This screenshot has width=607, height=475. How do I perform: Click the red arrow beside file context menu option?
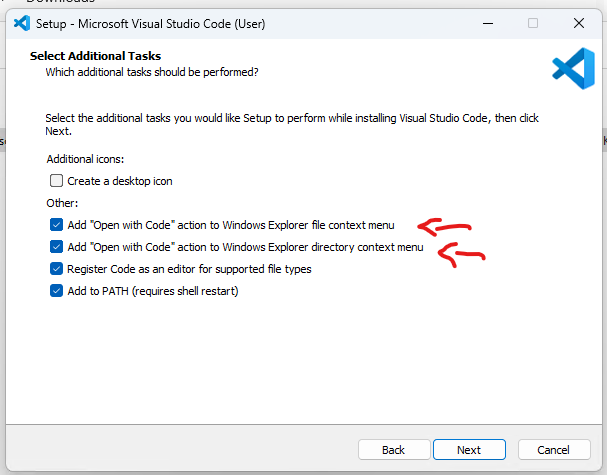pos(443,225)
